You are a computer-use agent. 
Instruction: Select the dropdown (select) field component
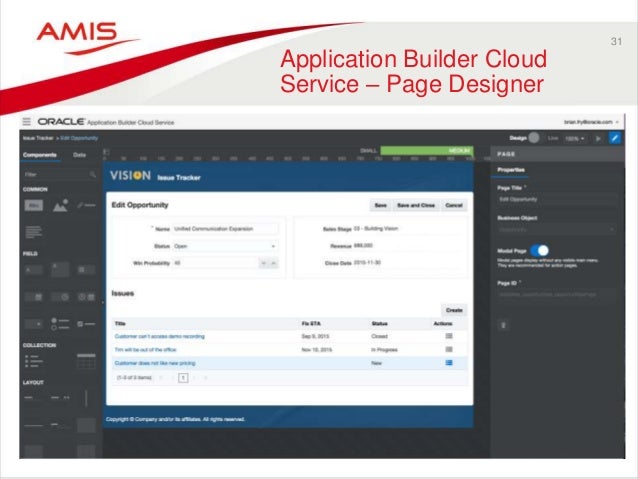[34, 324]
